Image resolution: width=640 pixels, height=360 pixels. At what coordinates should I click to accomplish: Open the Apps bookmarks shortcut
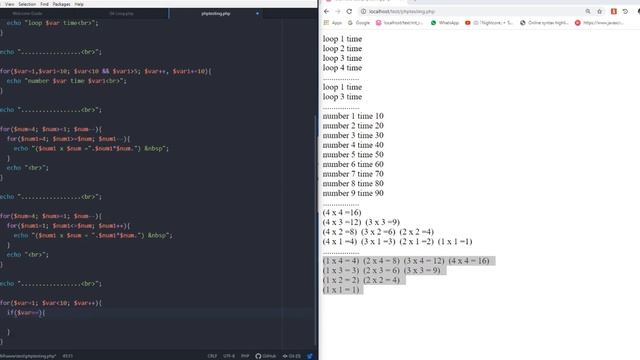click(333, 23)
